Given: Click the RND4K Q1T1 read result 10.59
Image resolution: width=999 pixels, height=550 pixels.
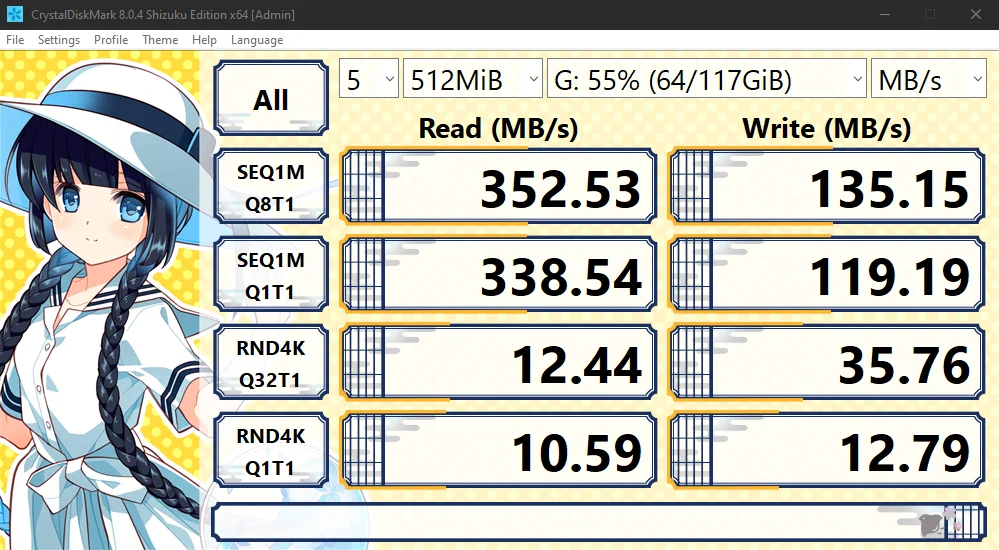Looking at the screenshot, I should click(499, 451).
